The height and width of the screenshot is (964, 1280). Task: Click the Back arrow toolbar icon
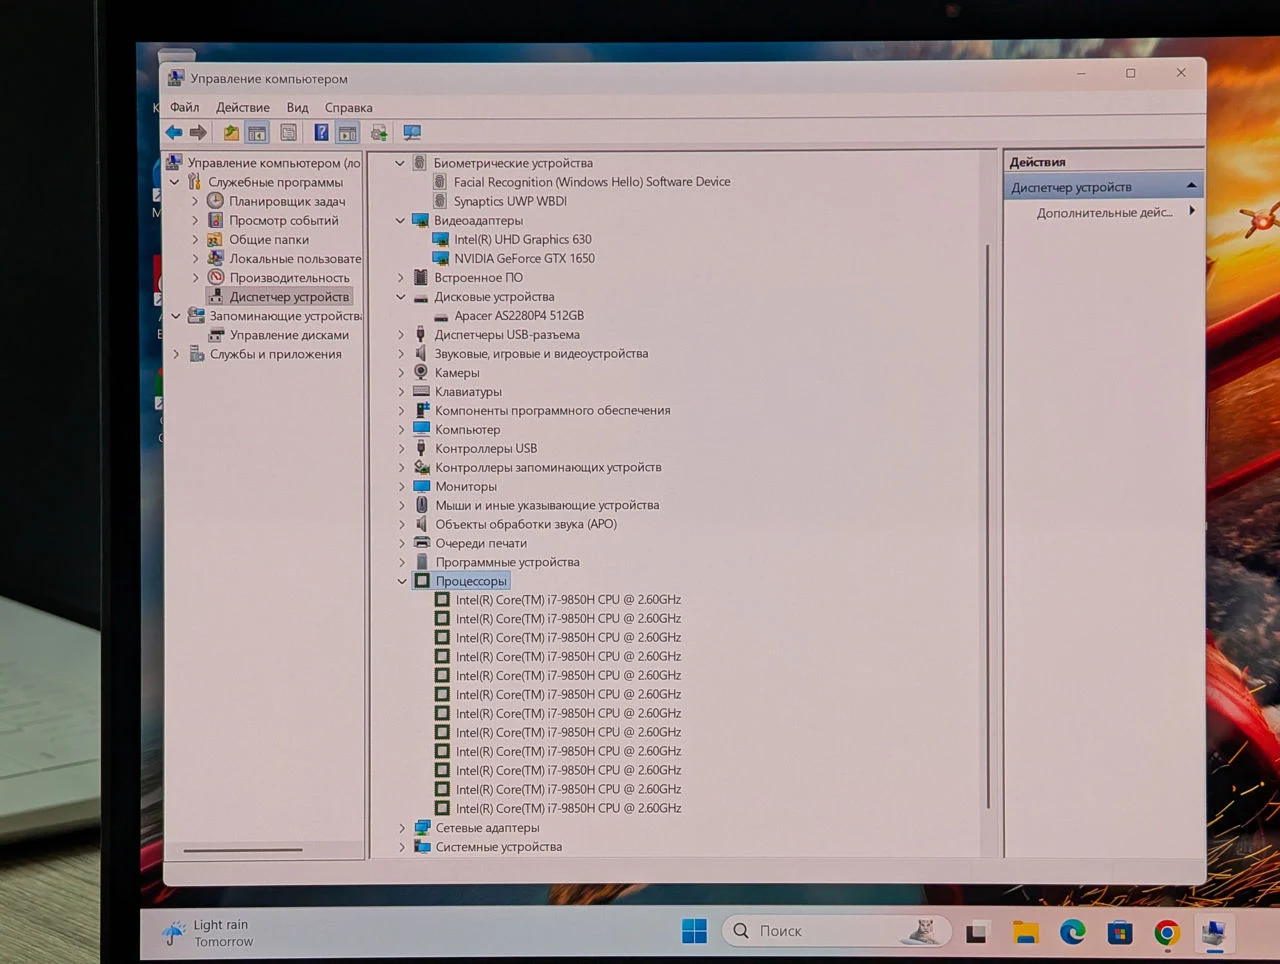174,132
